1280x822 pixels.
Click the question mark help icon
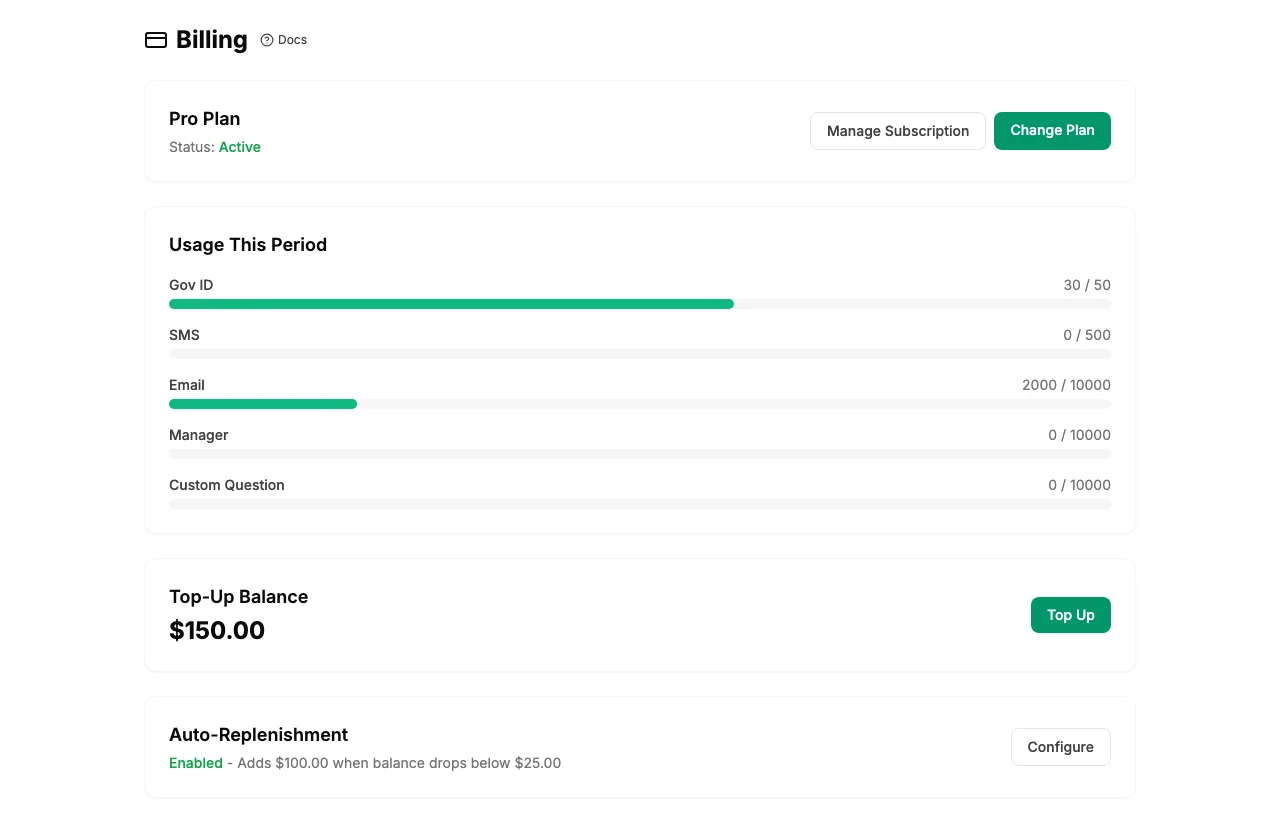265,40
